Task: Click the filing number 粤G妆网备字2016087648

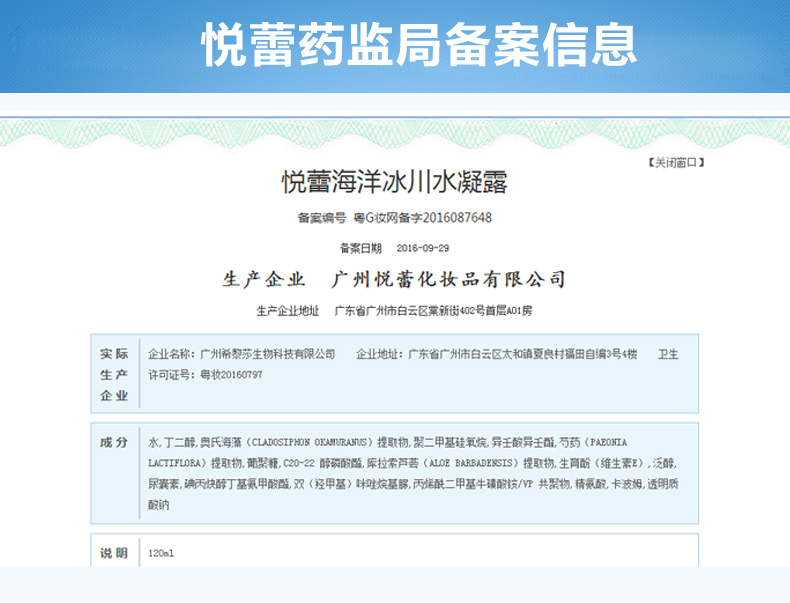Action: [423, 218]
